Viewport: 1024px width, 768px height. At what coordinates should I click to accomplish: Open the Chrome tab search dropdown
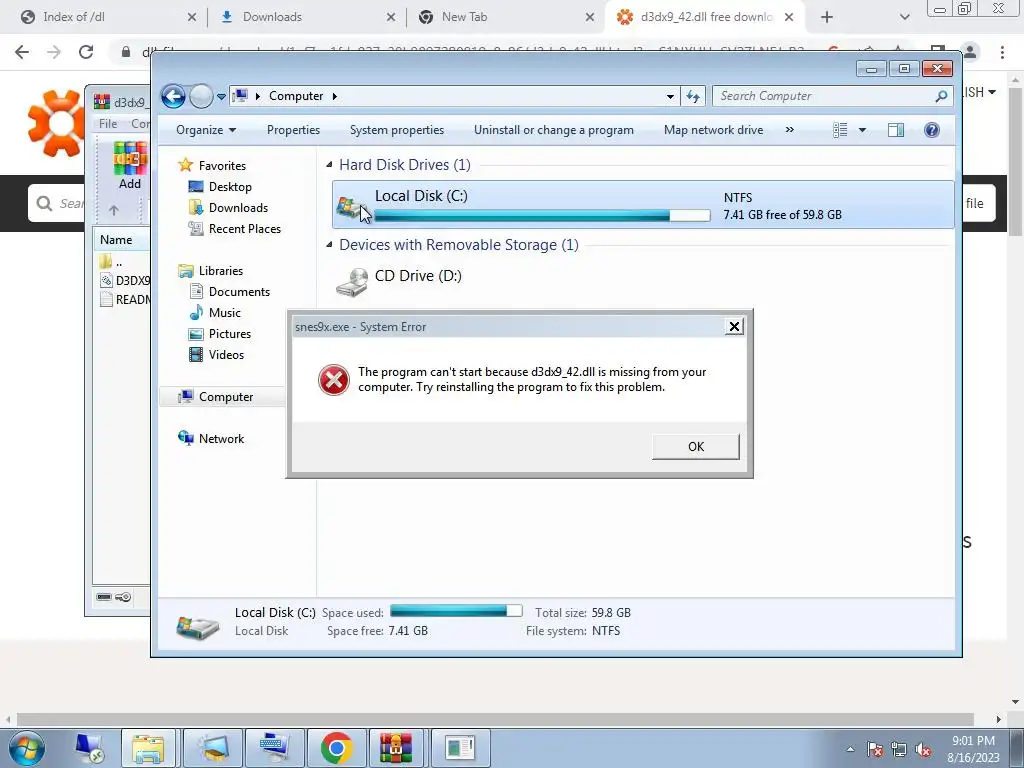tap(904, 18)
